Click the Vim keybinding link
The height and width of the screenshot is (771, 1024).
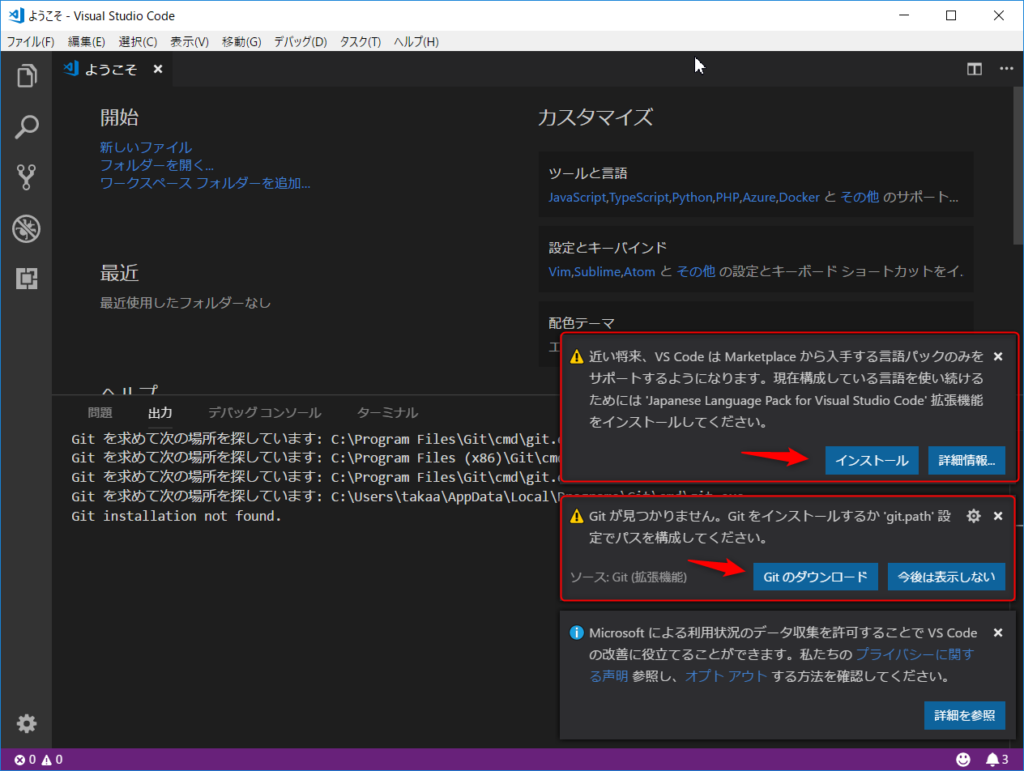(x=560, y=272)
